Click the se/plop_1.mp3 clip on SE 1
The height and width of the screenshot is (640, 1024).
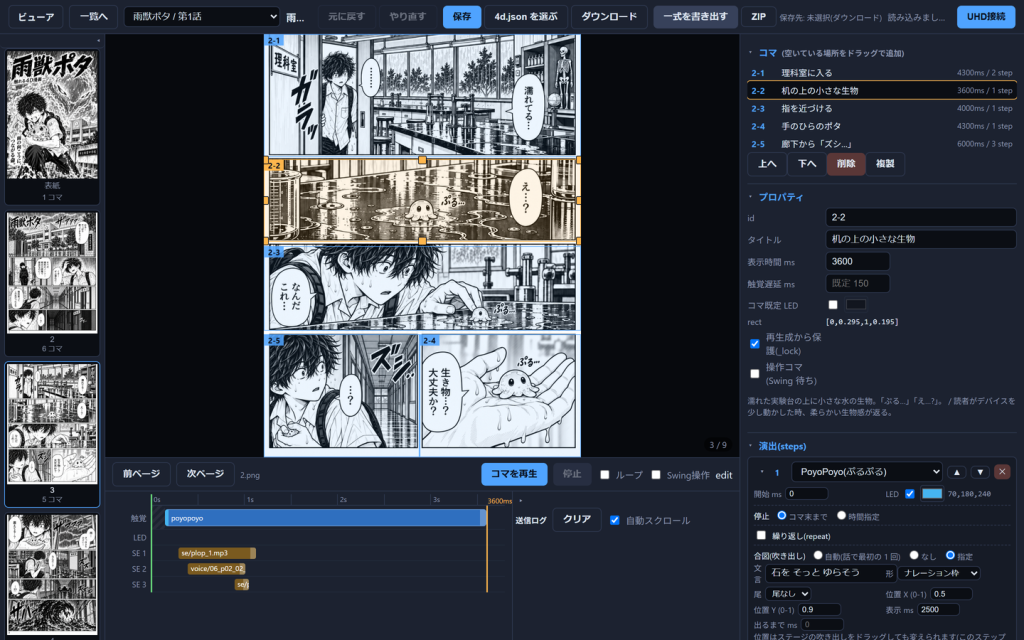tap(217, 553)
